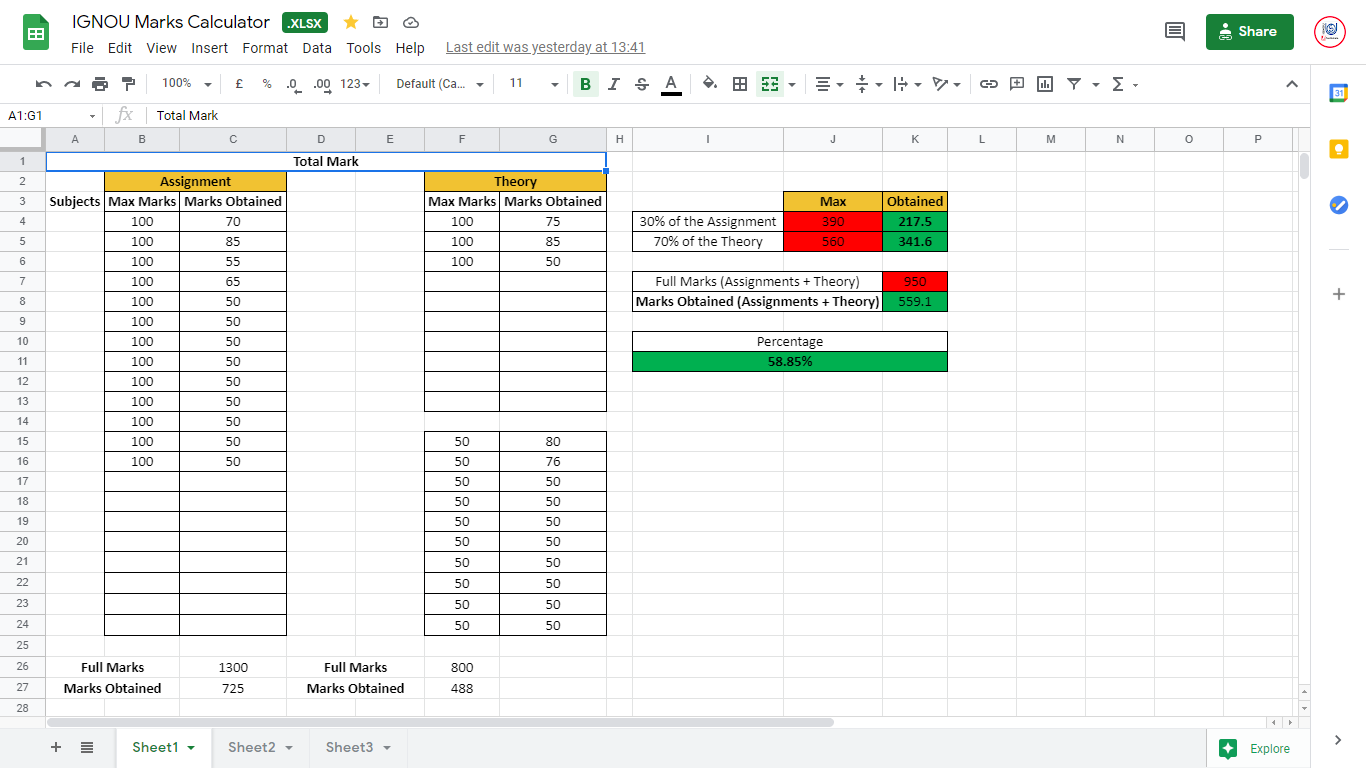Viewport: 1366px width, 768px height.
Task: Open the Explore panel
Action: tap(1256, 748)
